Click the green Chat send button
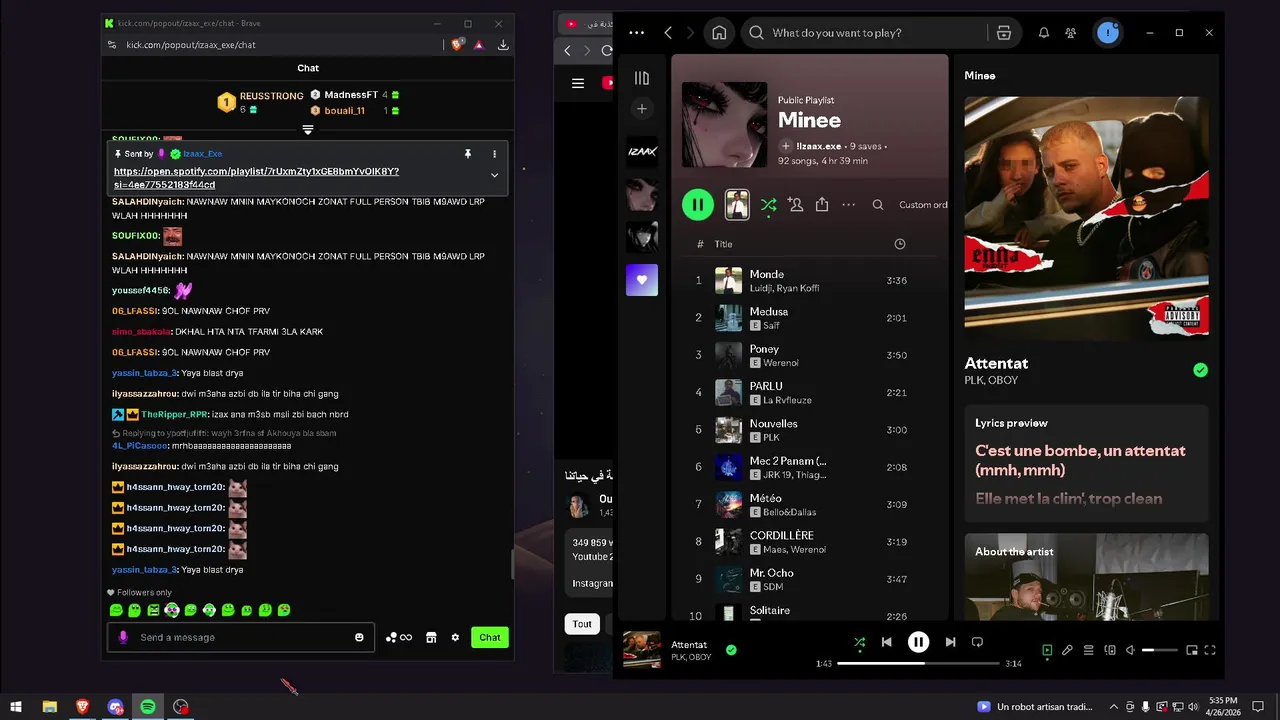This screenshot has height=720, width=1280. [x=490, y=637]
